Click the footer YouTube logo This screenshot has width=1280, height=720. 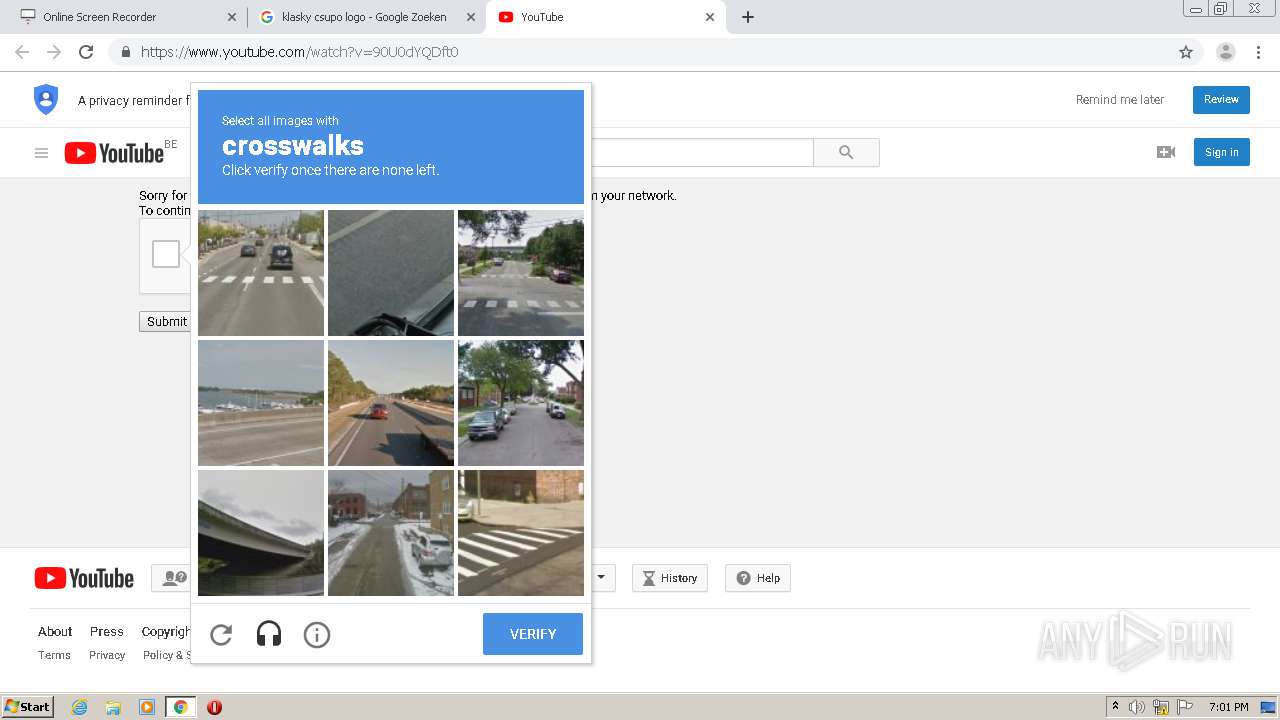[84, 578]
